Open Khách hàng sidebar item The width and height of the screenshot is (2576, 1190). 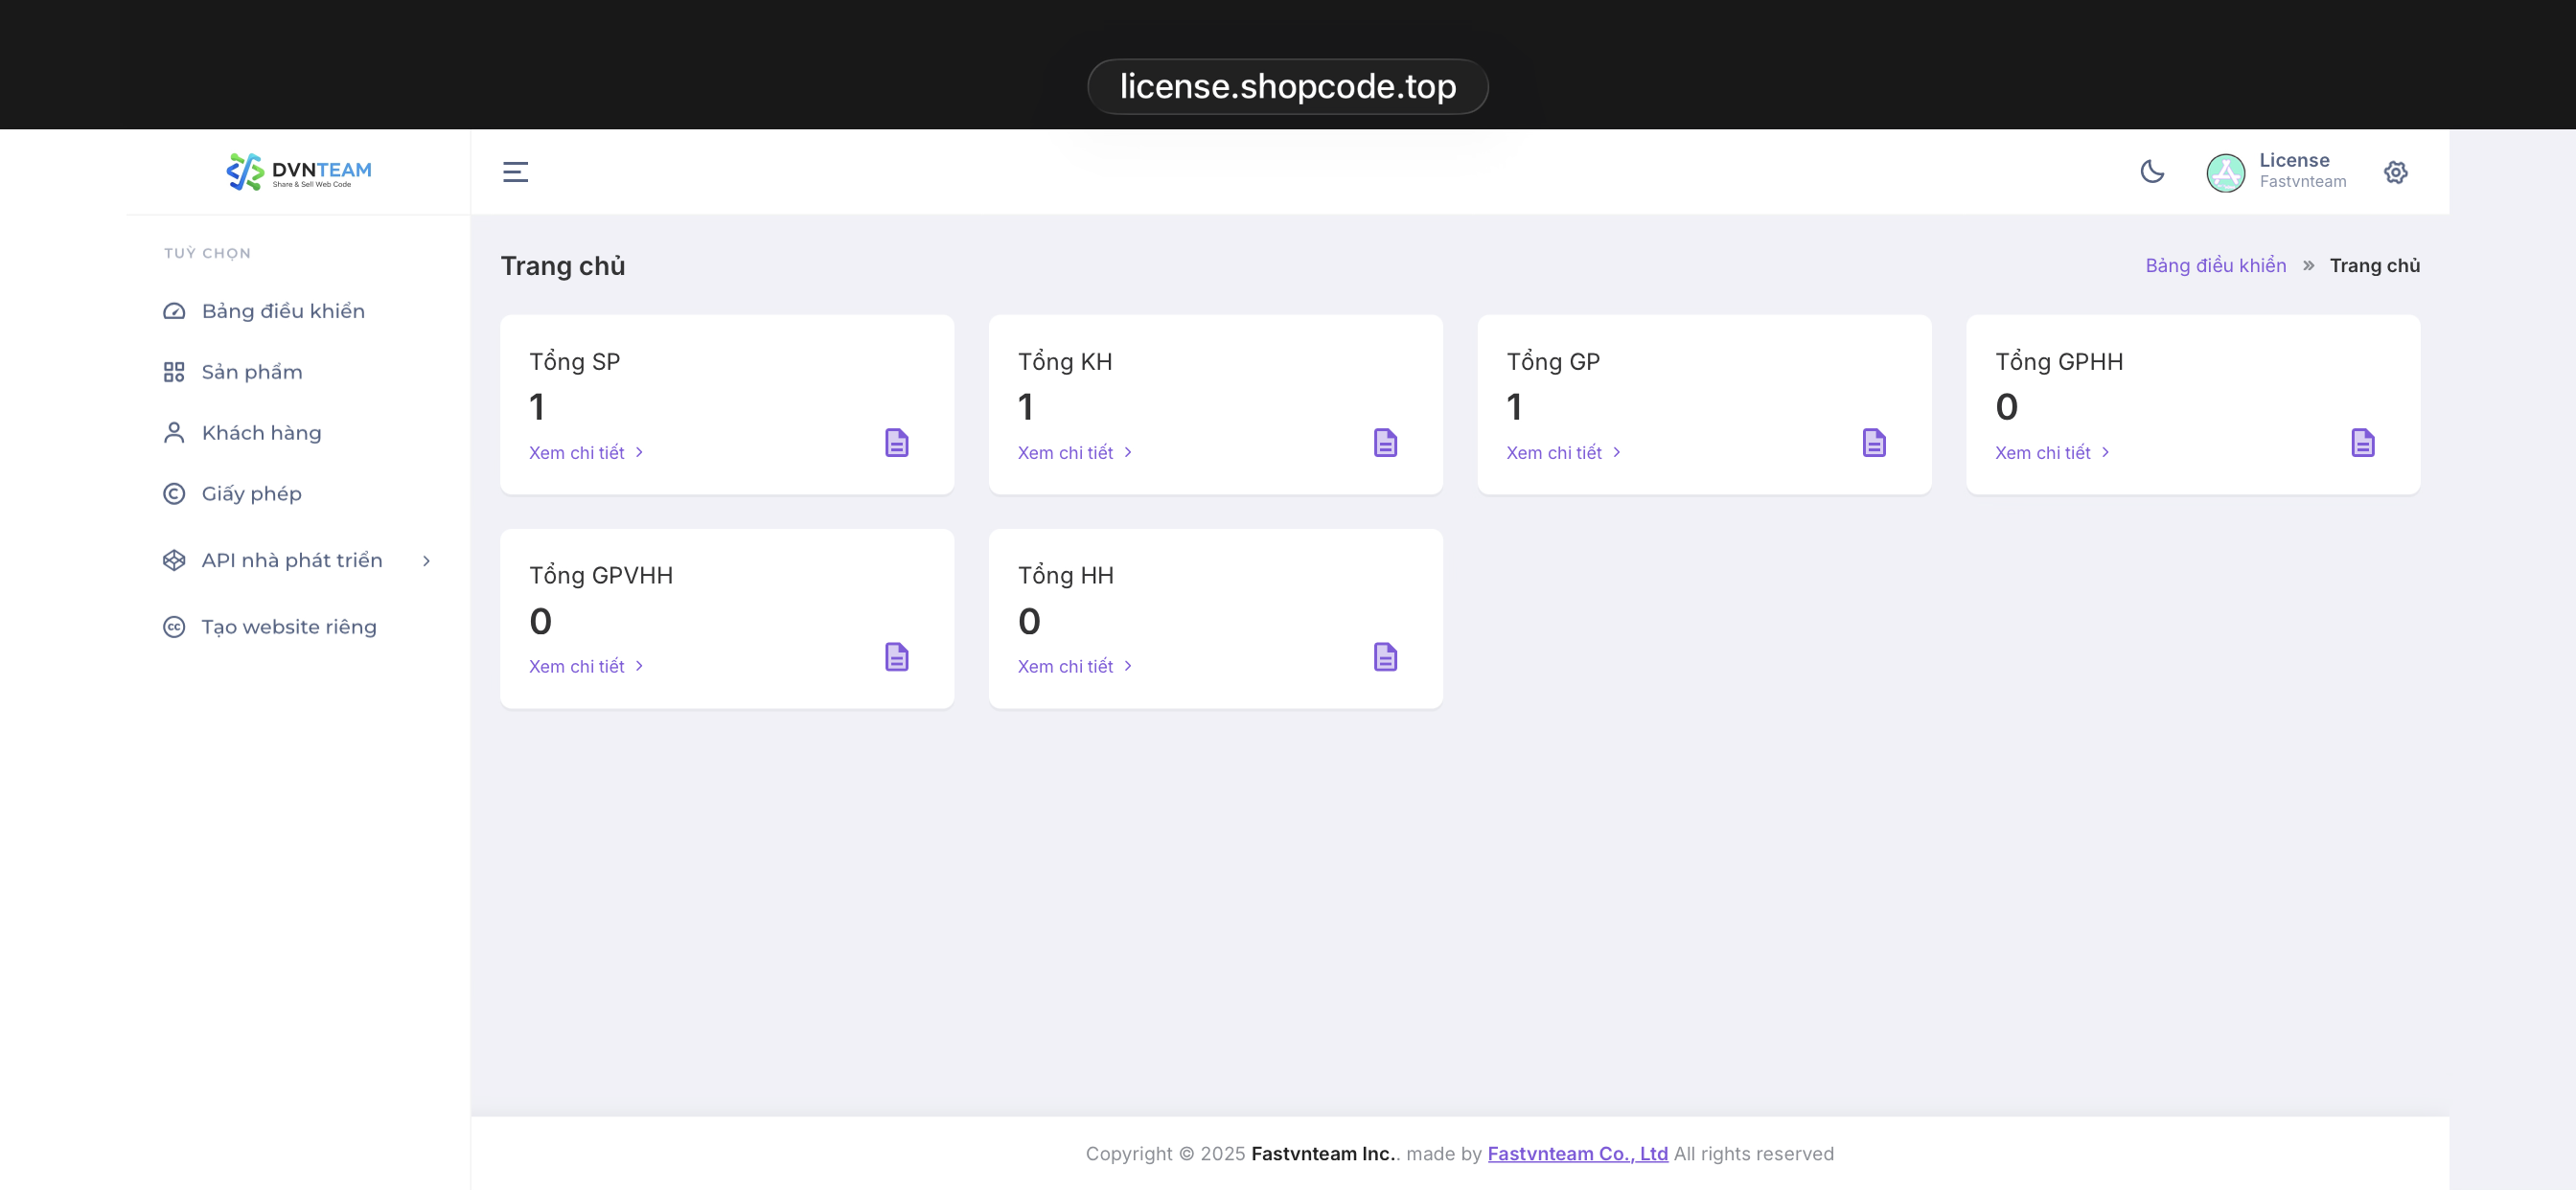pyautogui.click(x=261, y=433)
